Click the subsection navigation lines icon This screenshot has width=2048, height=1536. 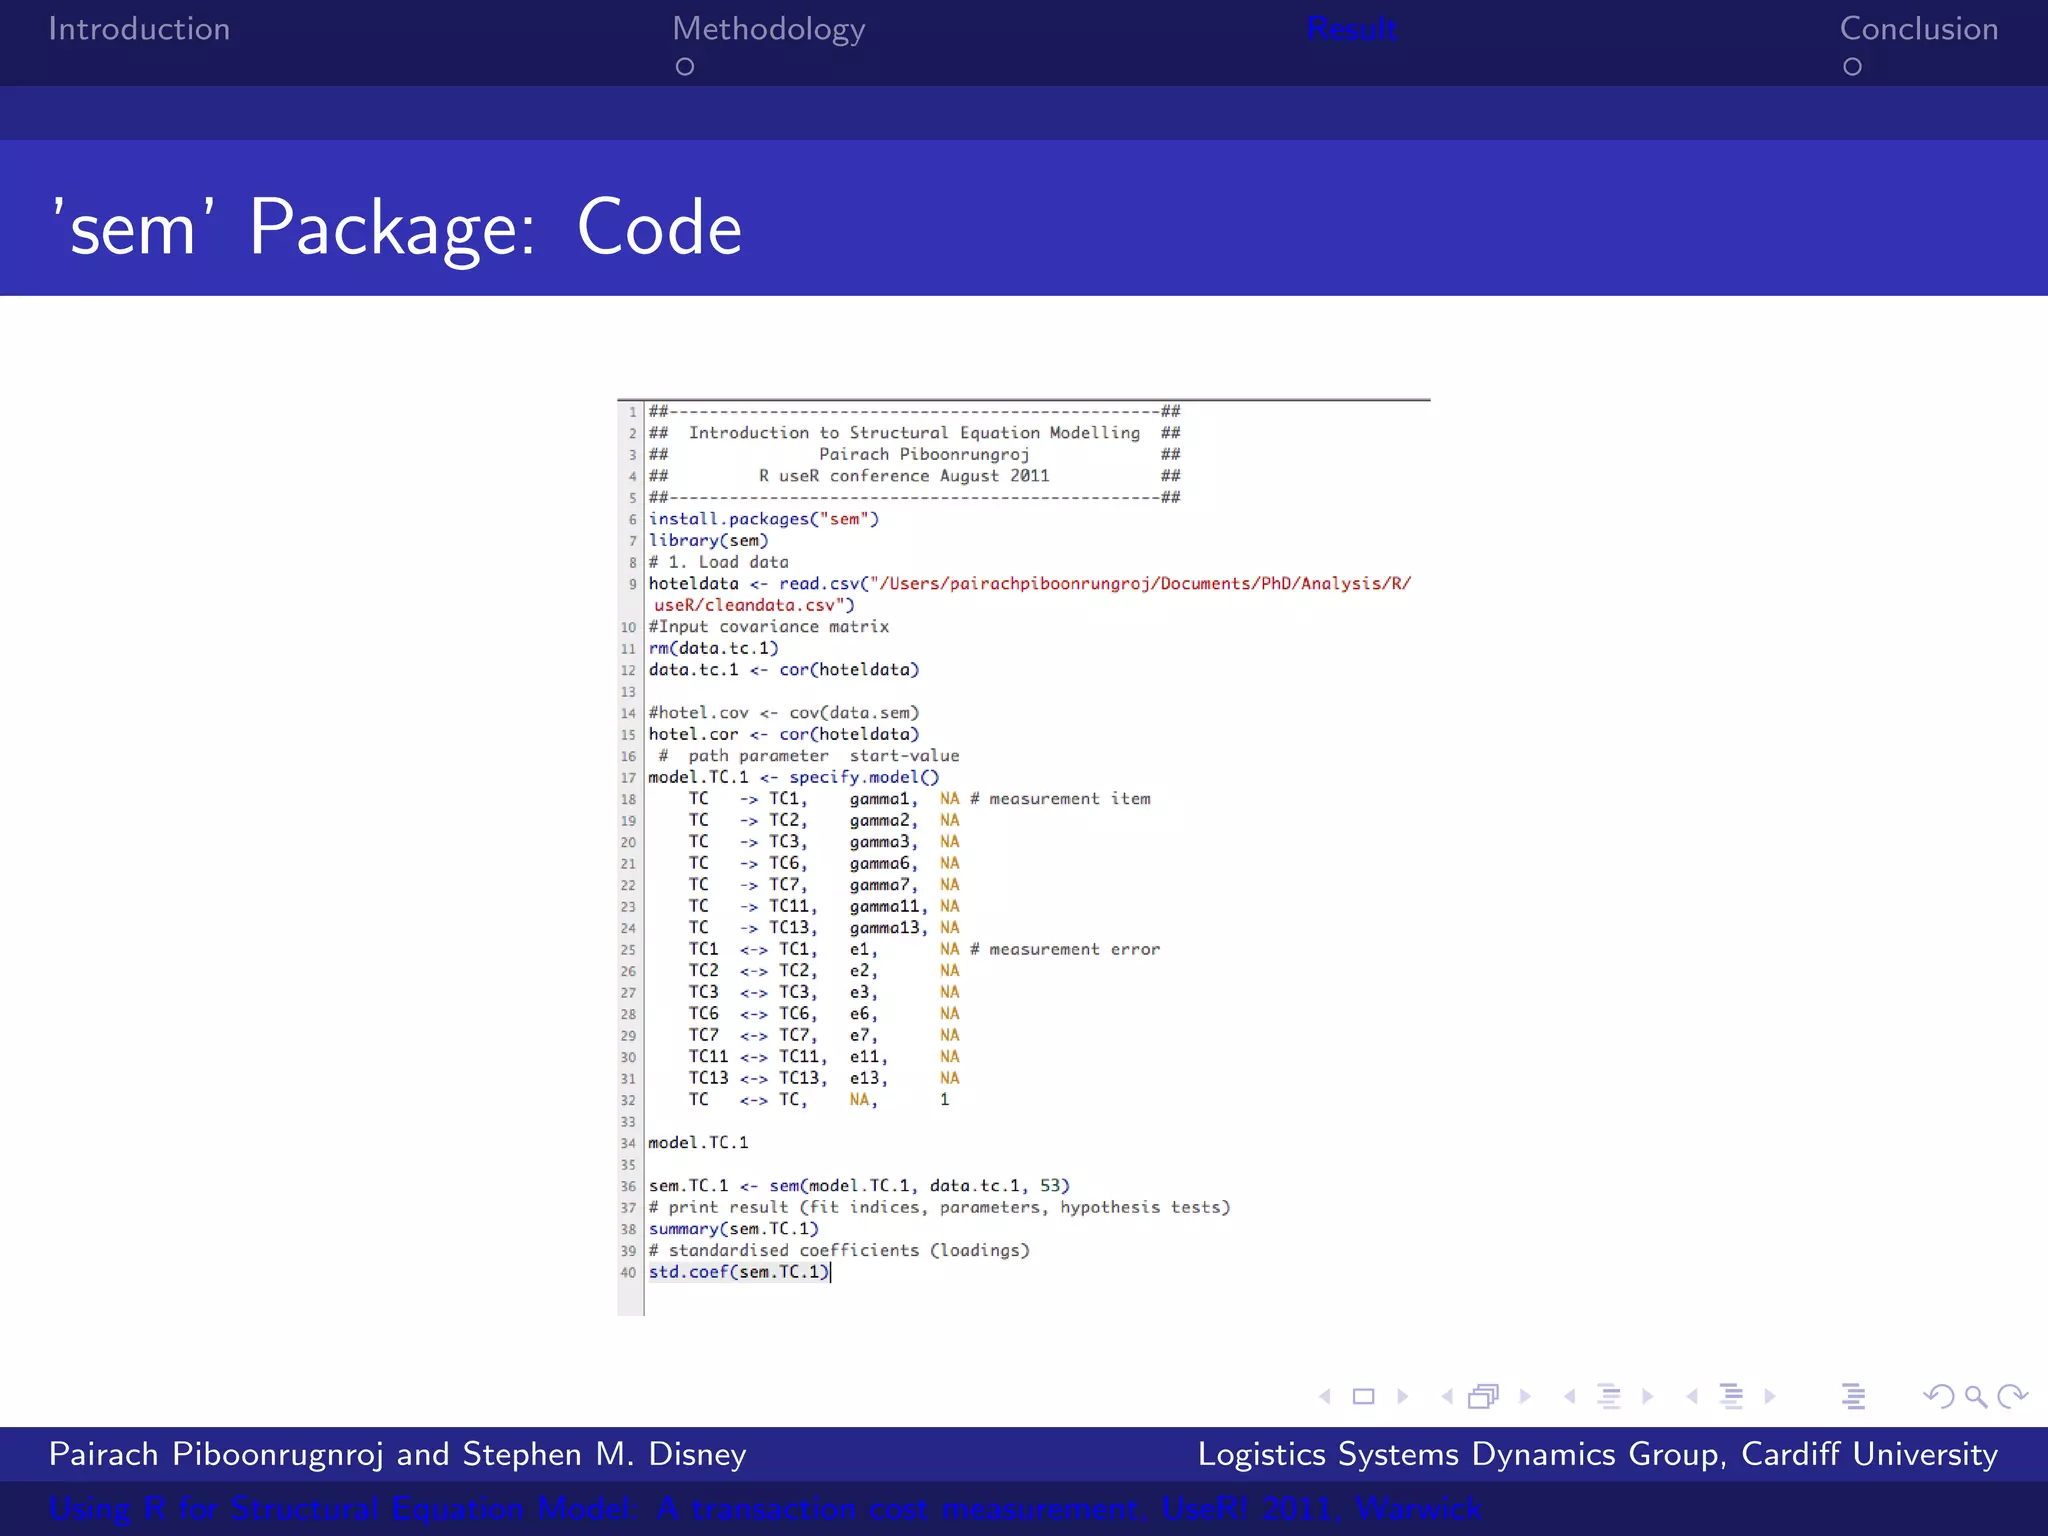[1608, 1396]
